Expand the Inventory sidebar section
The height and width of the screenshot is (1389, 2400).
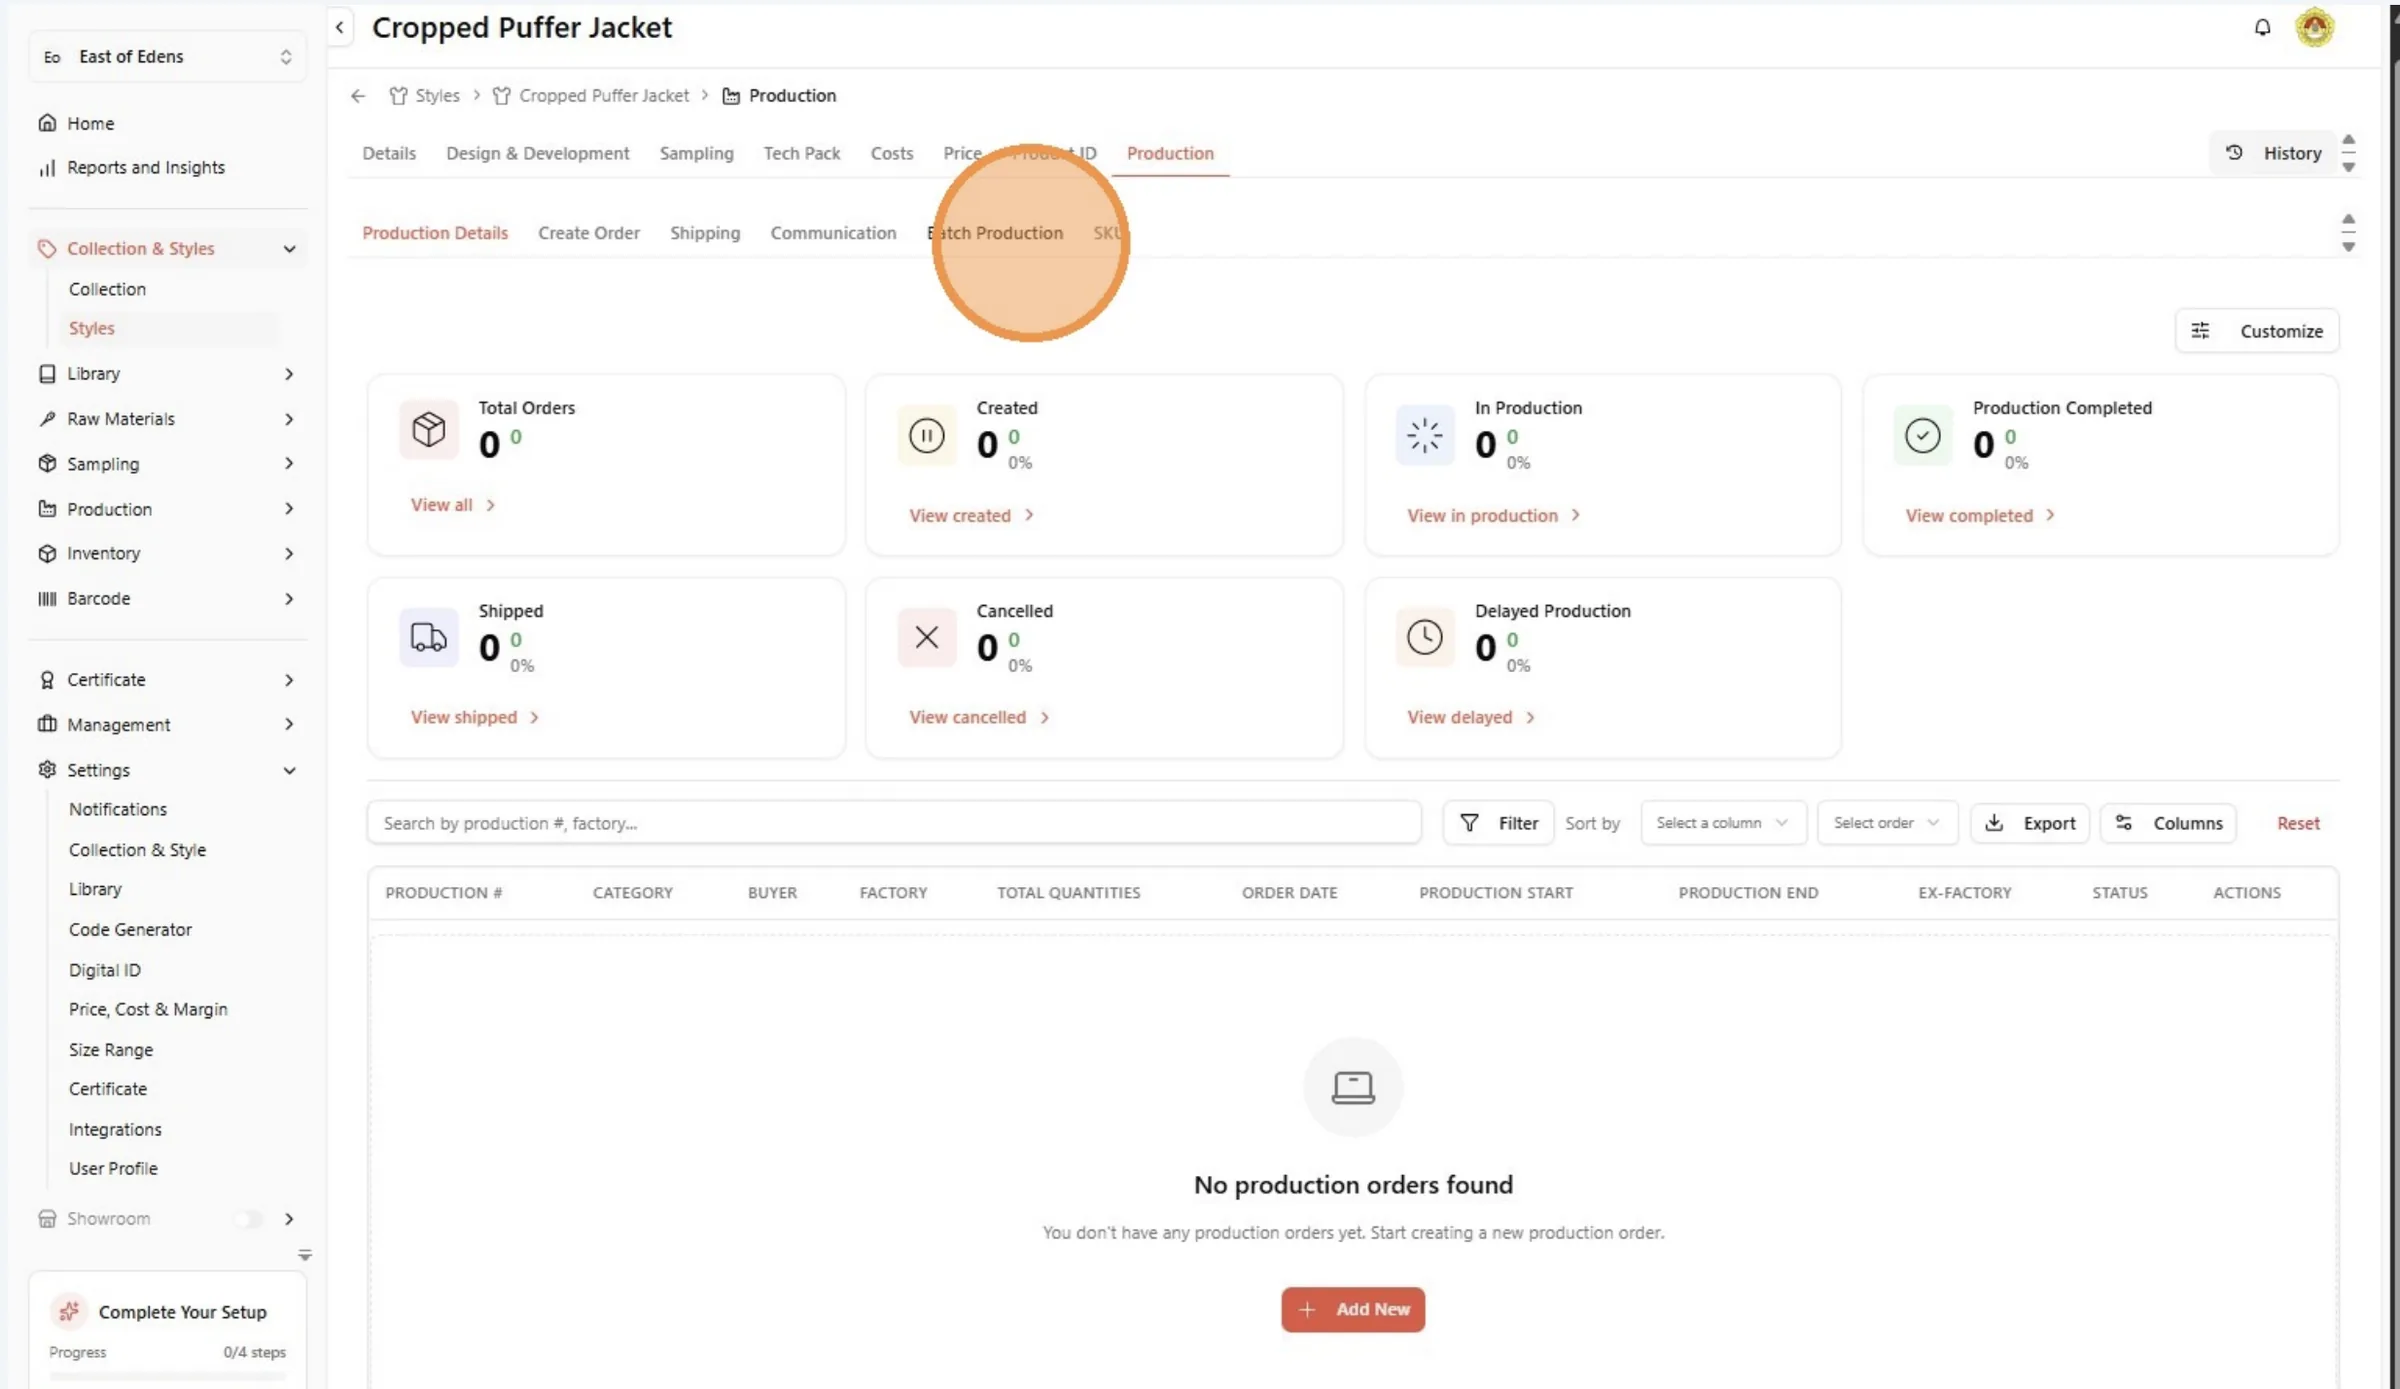(x=167, y=554)
